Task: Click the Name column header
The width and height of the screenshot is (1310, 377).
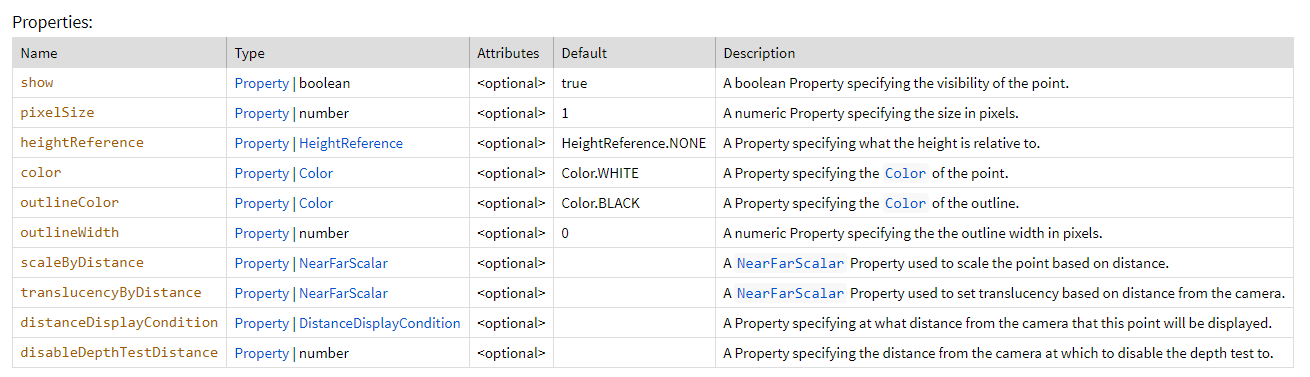Action: pyautogui.click(x=39, y=53)
